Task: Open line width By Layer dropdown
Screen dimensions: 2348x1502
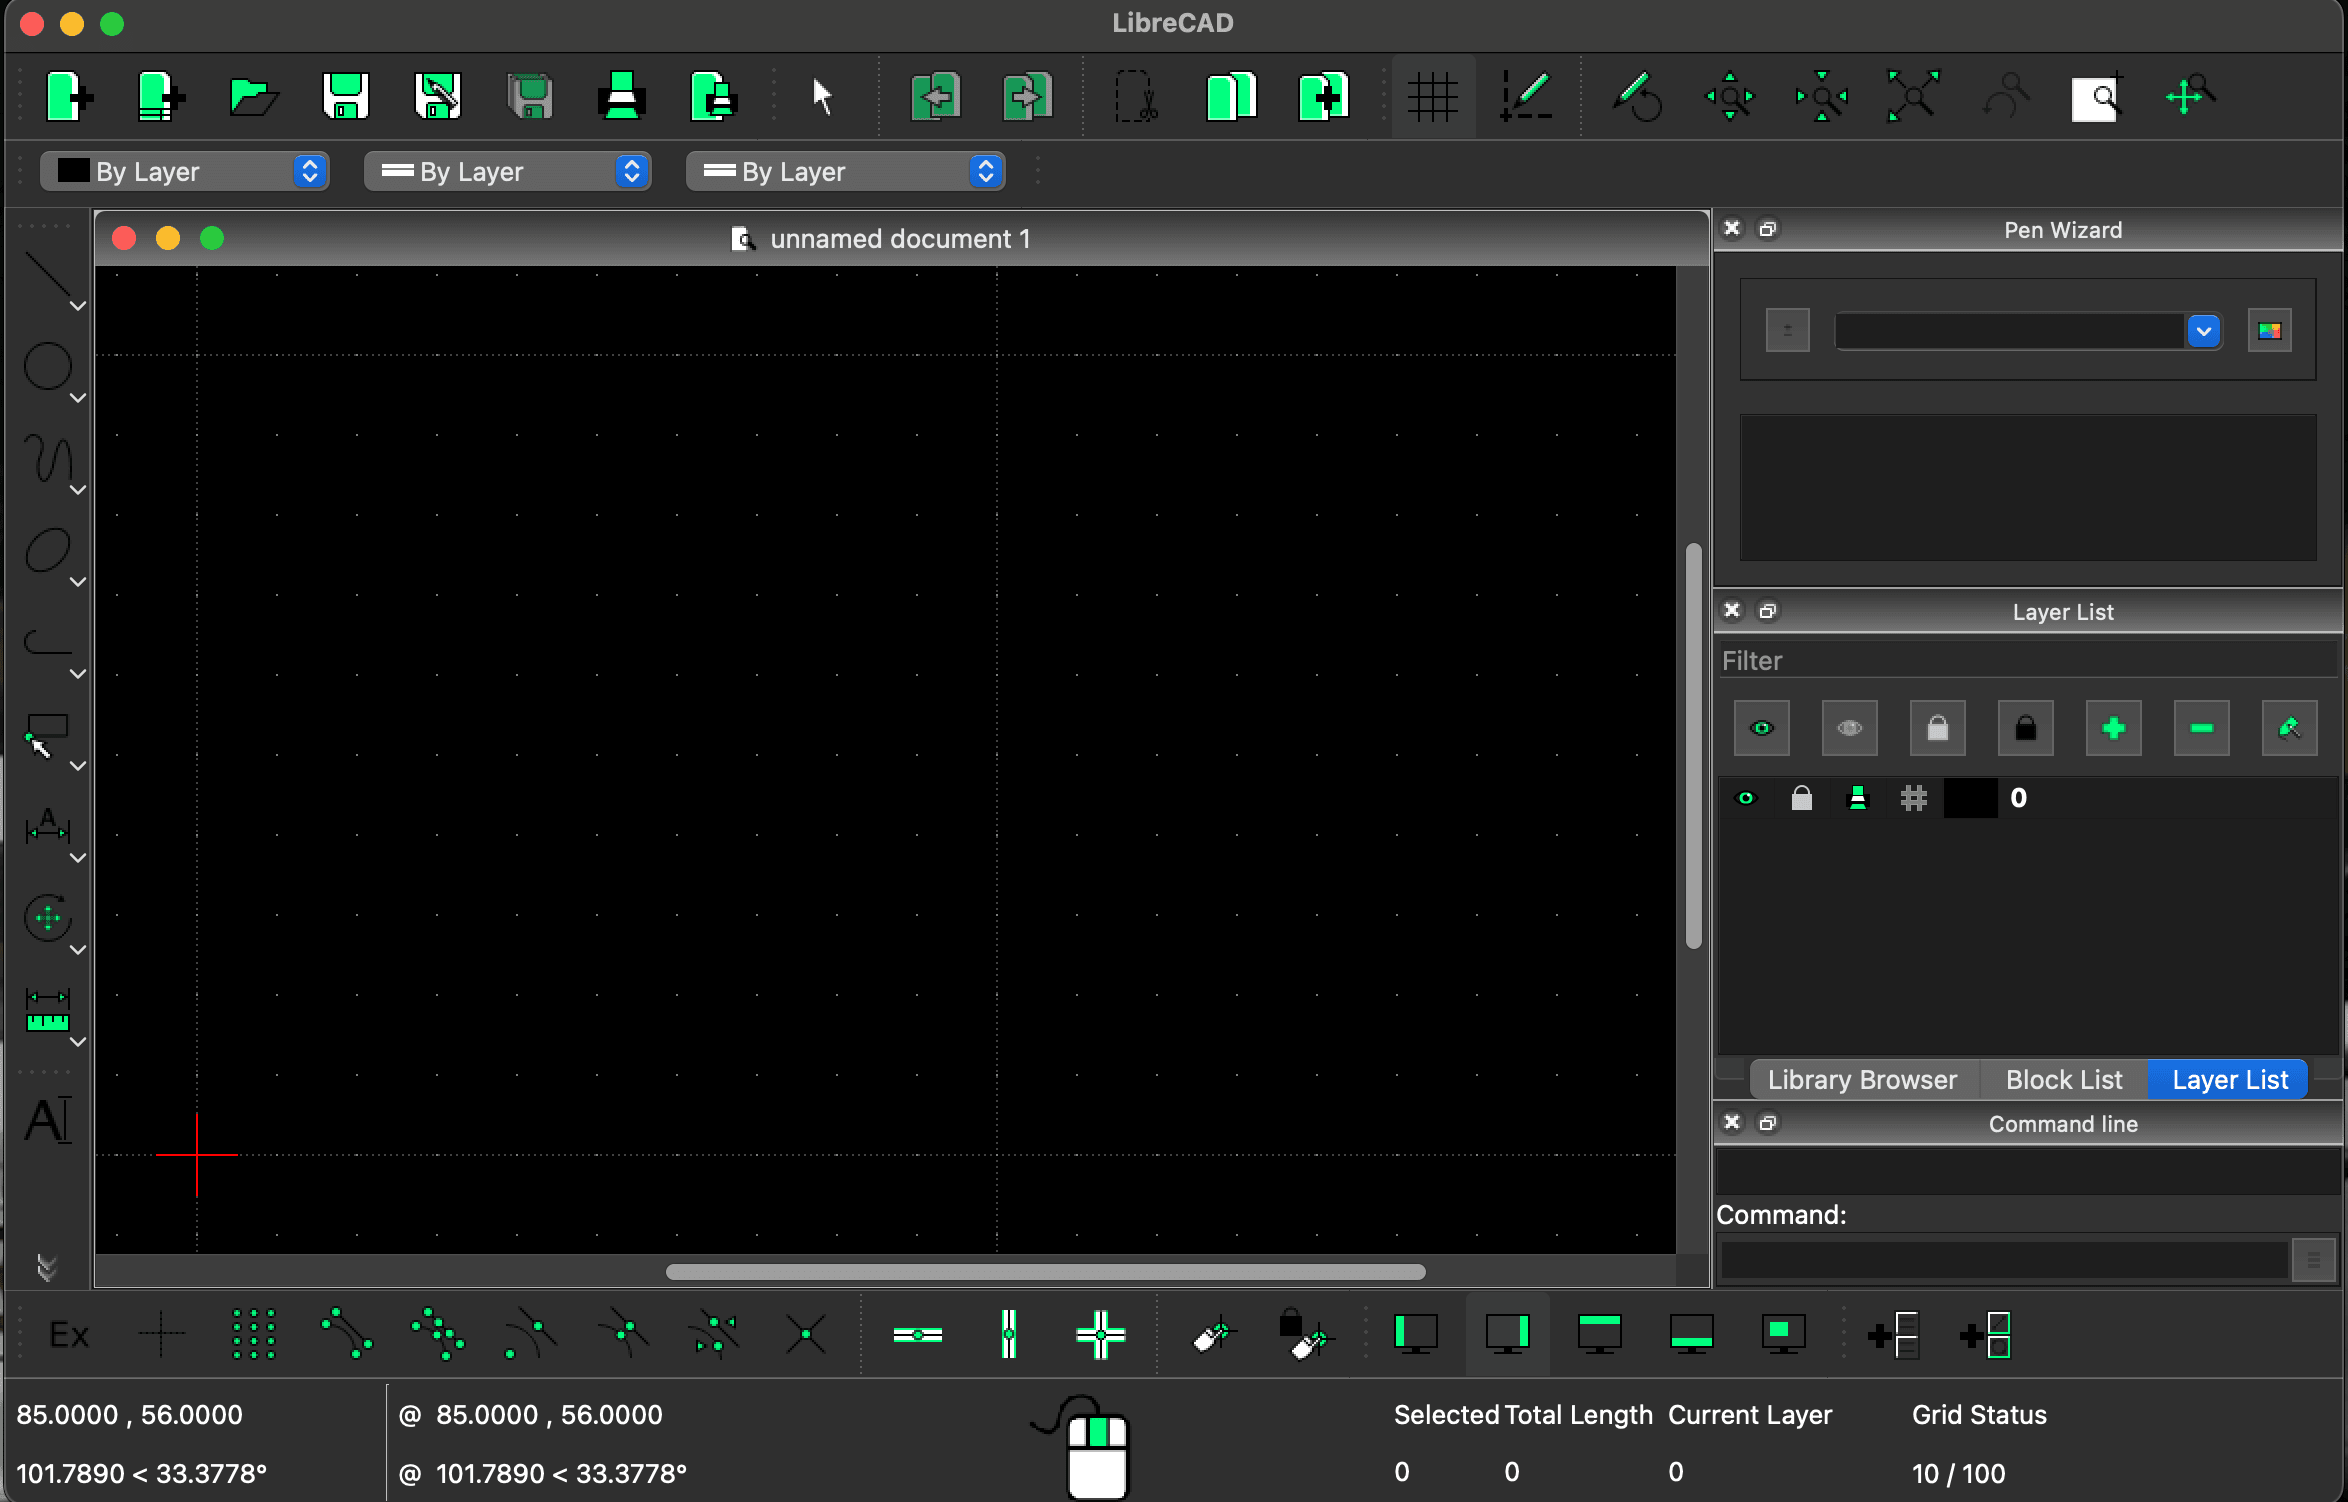Action: (x=508, y=172)
